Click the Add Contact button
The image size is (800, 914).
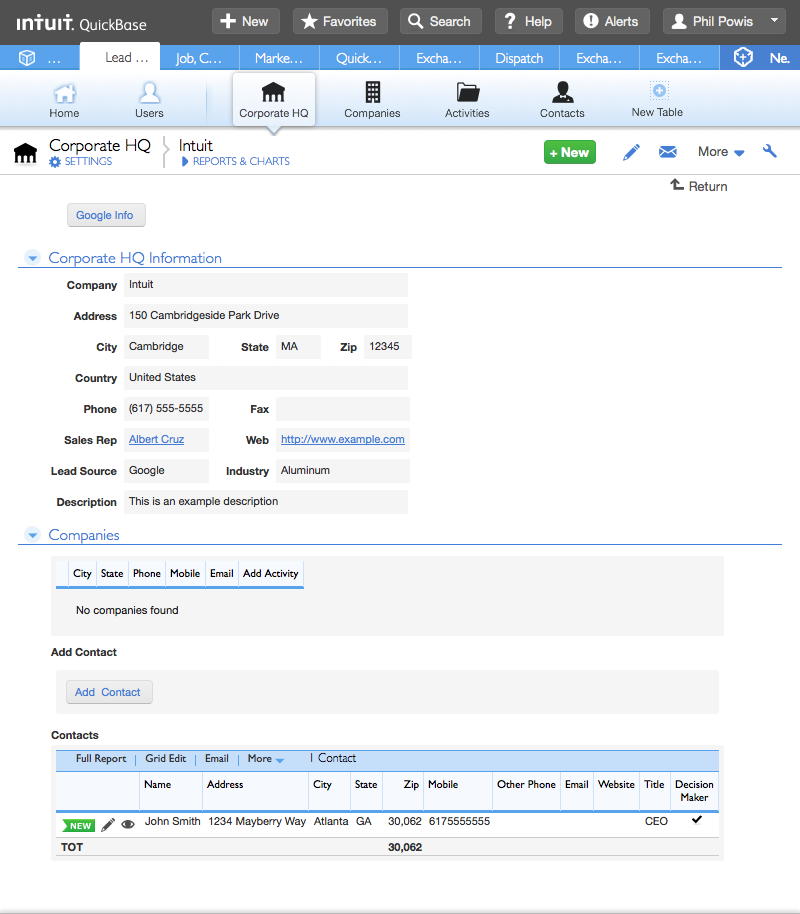[109, 692]
